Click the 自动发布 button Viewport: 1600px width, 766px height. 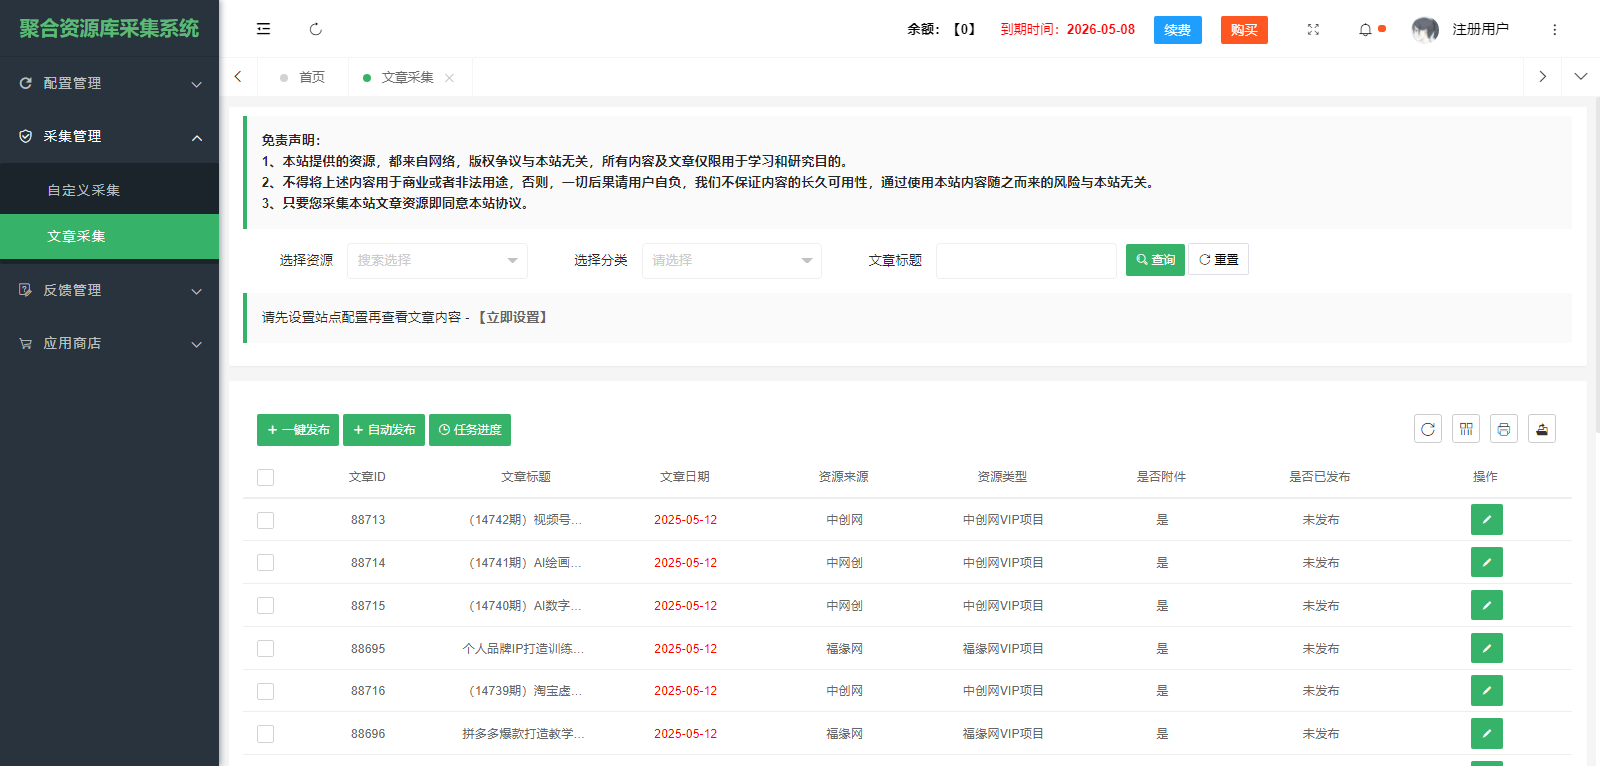tap(384, 430)
